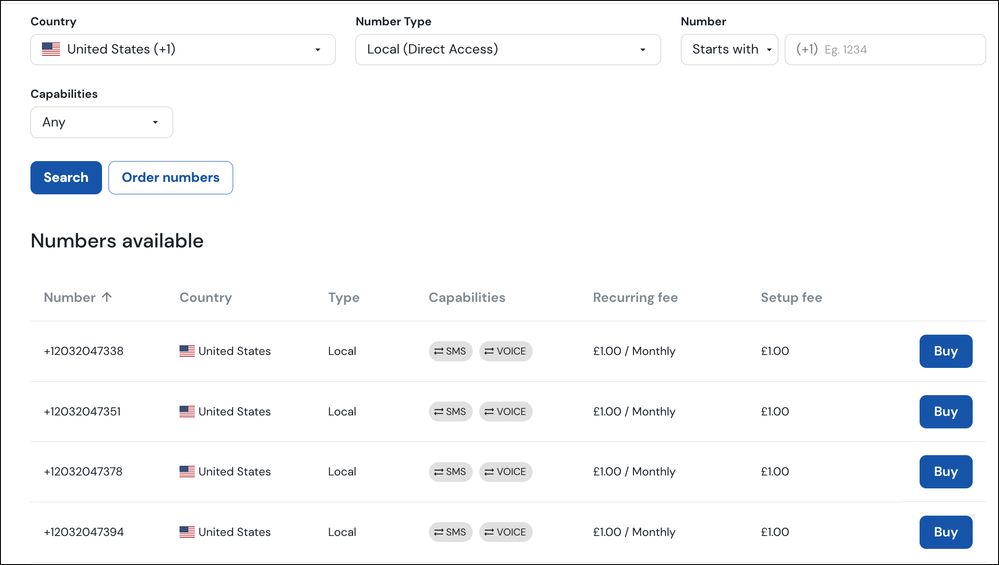Screen dimensions: 999x565
Task: Click 'United States' in the +12032047394 row
Action: [234, 532]
